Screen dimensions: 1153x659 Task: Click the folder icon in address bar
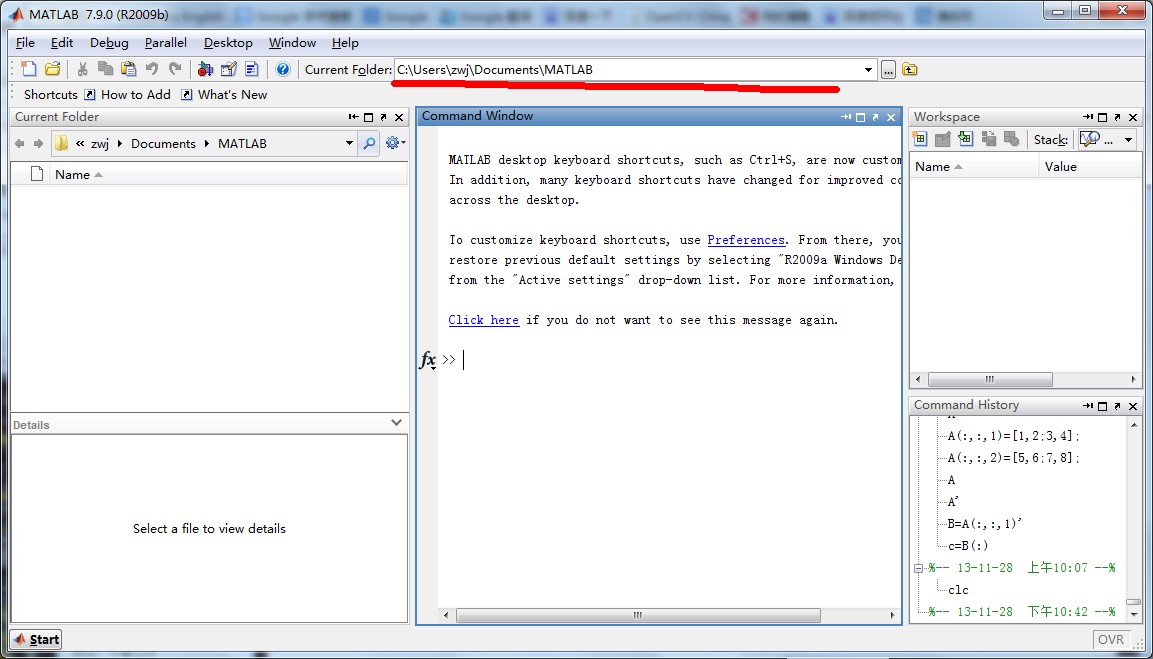pyautogui.click(x=62, y=143)
